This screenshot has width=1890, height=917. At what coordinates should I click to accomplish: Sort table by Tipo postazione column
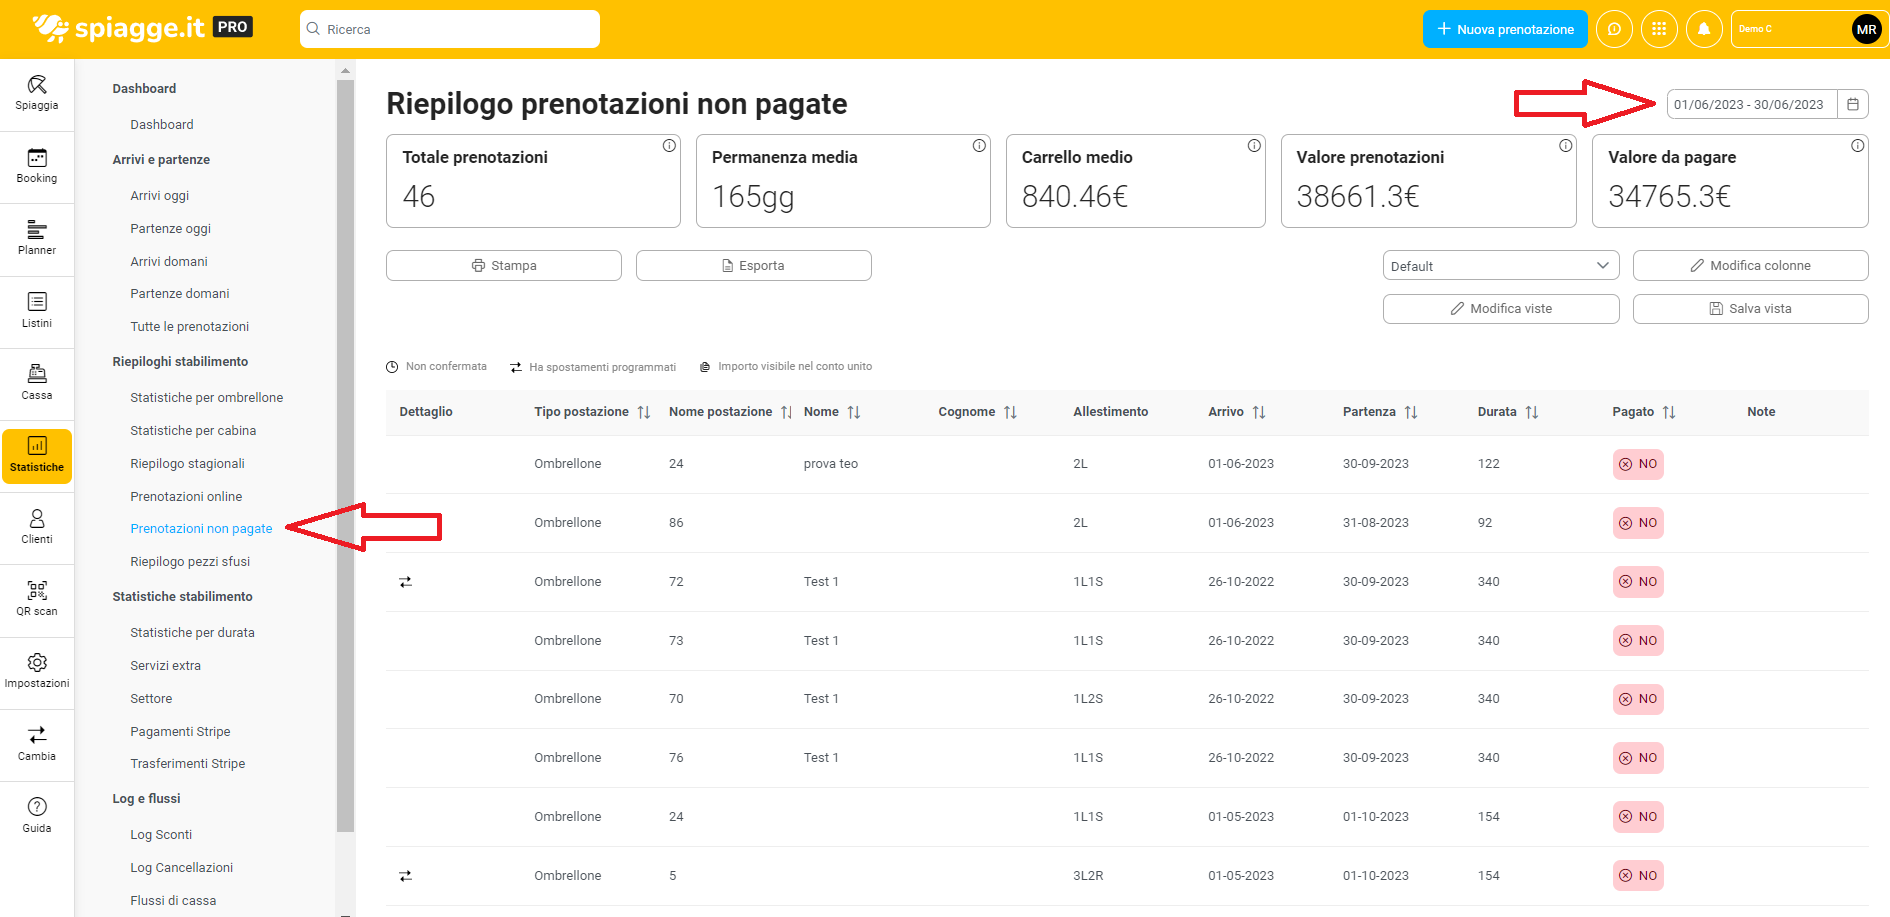coord(643,412)
